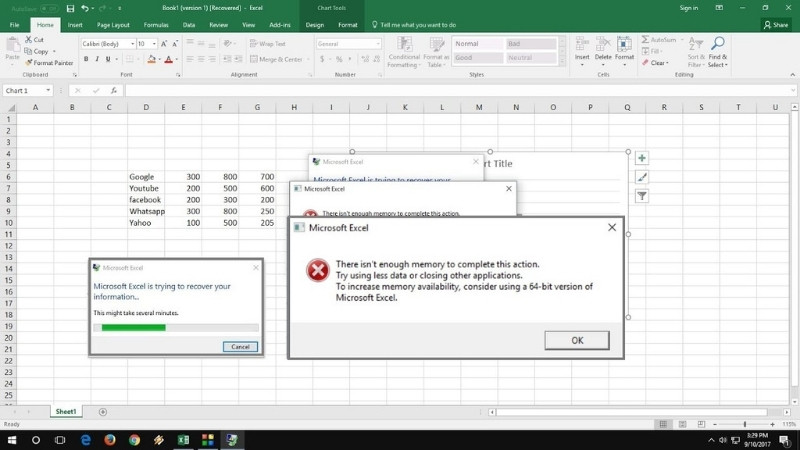Click the Format Painter tool
Image resolution: width=800 pixels, height=450 pixels.
(49, 63)
